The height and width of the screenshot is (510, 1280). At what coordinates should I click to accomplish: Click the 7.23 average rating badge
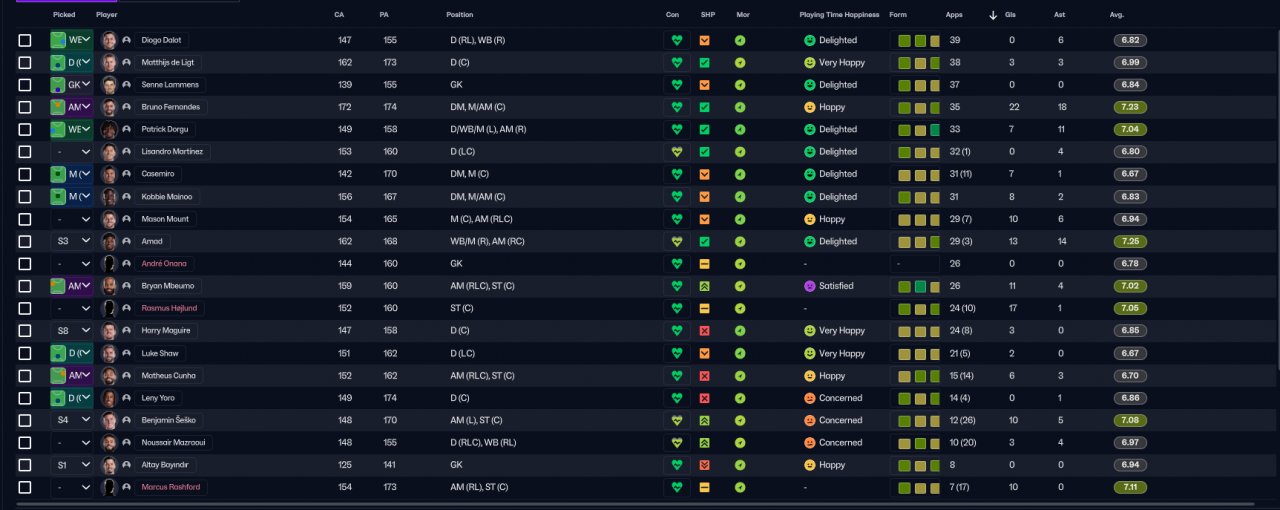click(x=1129, y=107)
